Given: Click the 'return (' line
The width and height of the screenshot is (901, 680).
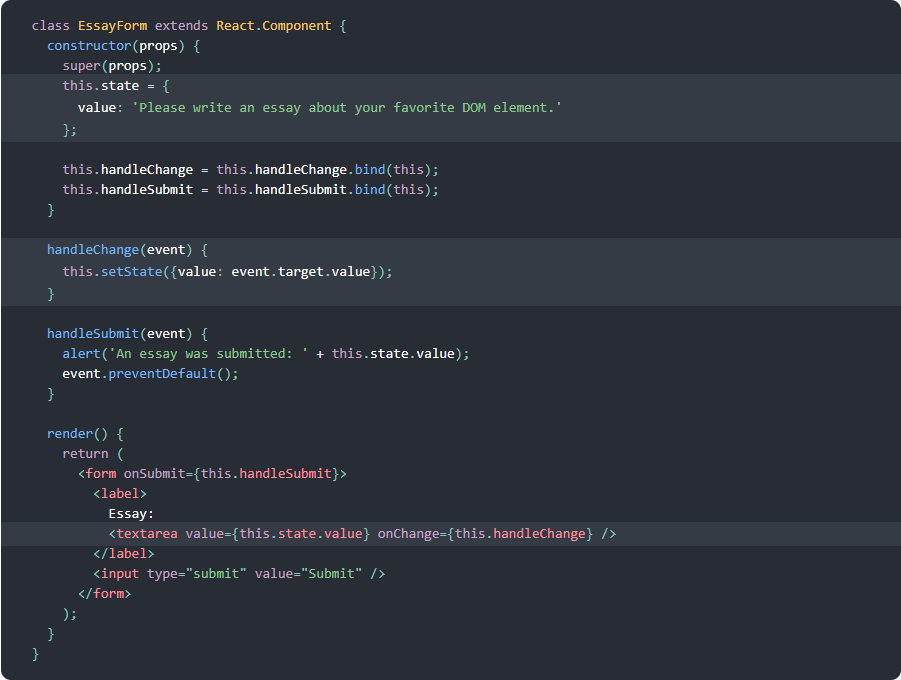Looking at the screenshot, I should pos(93,454).
